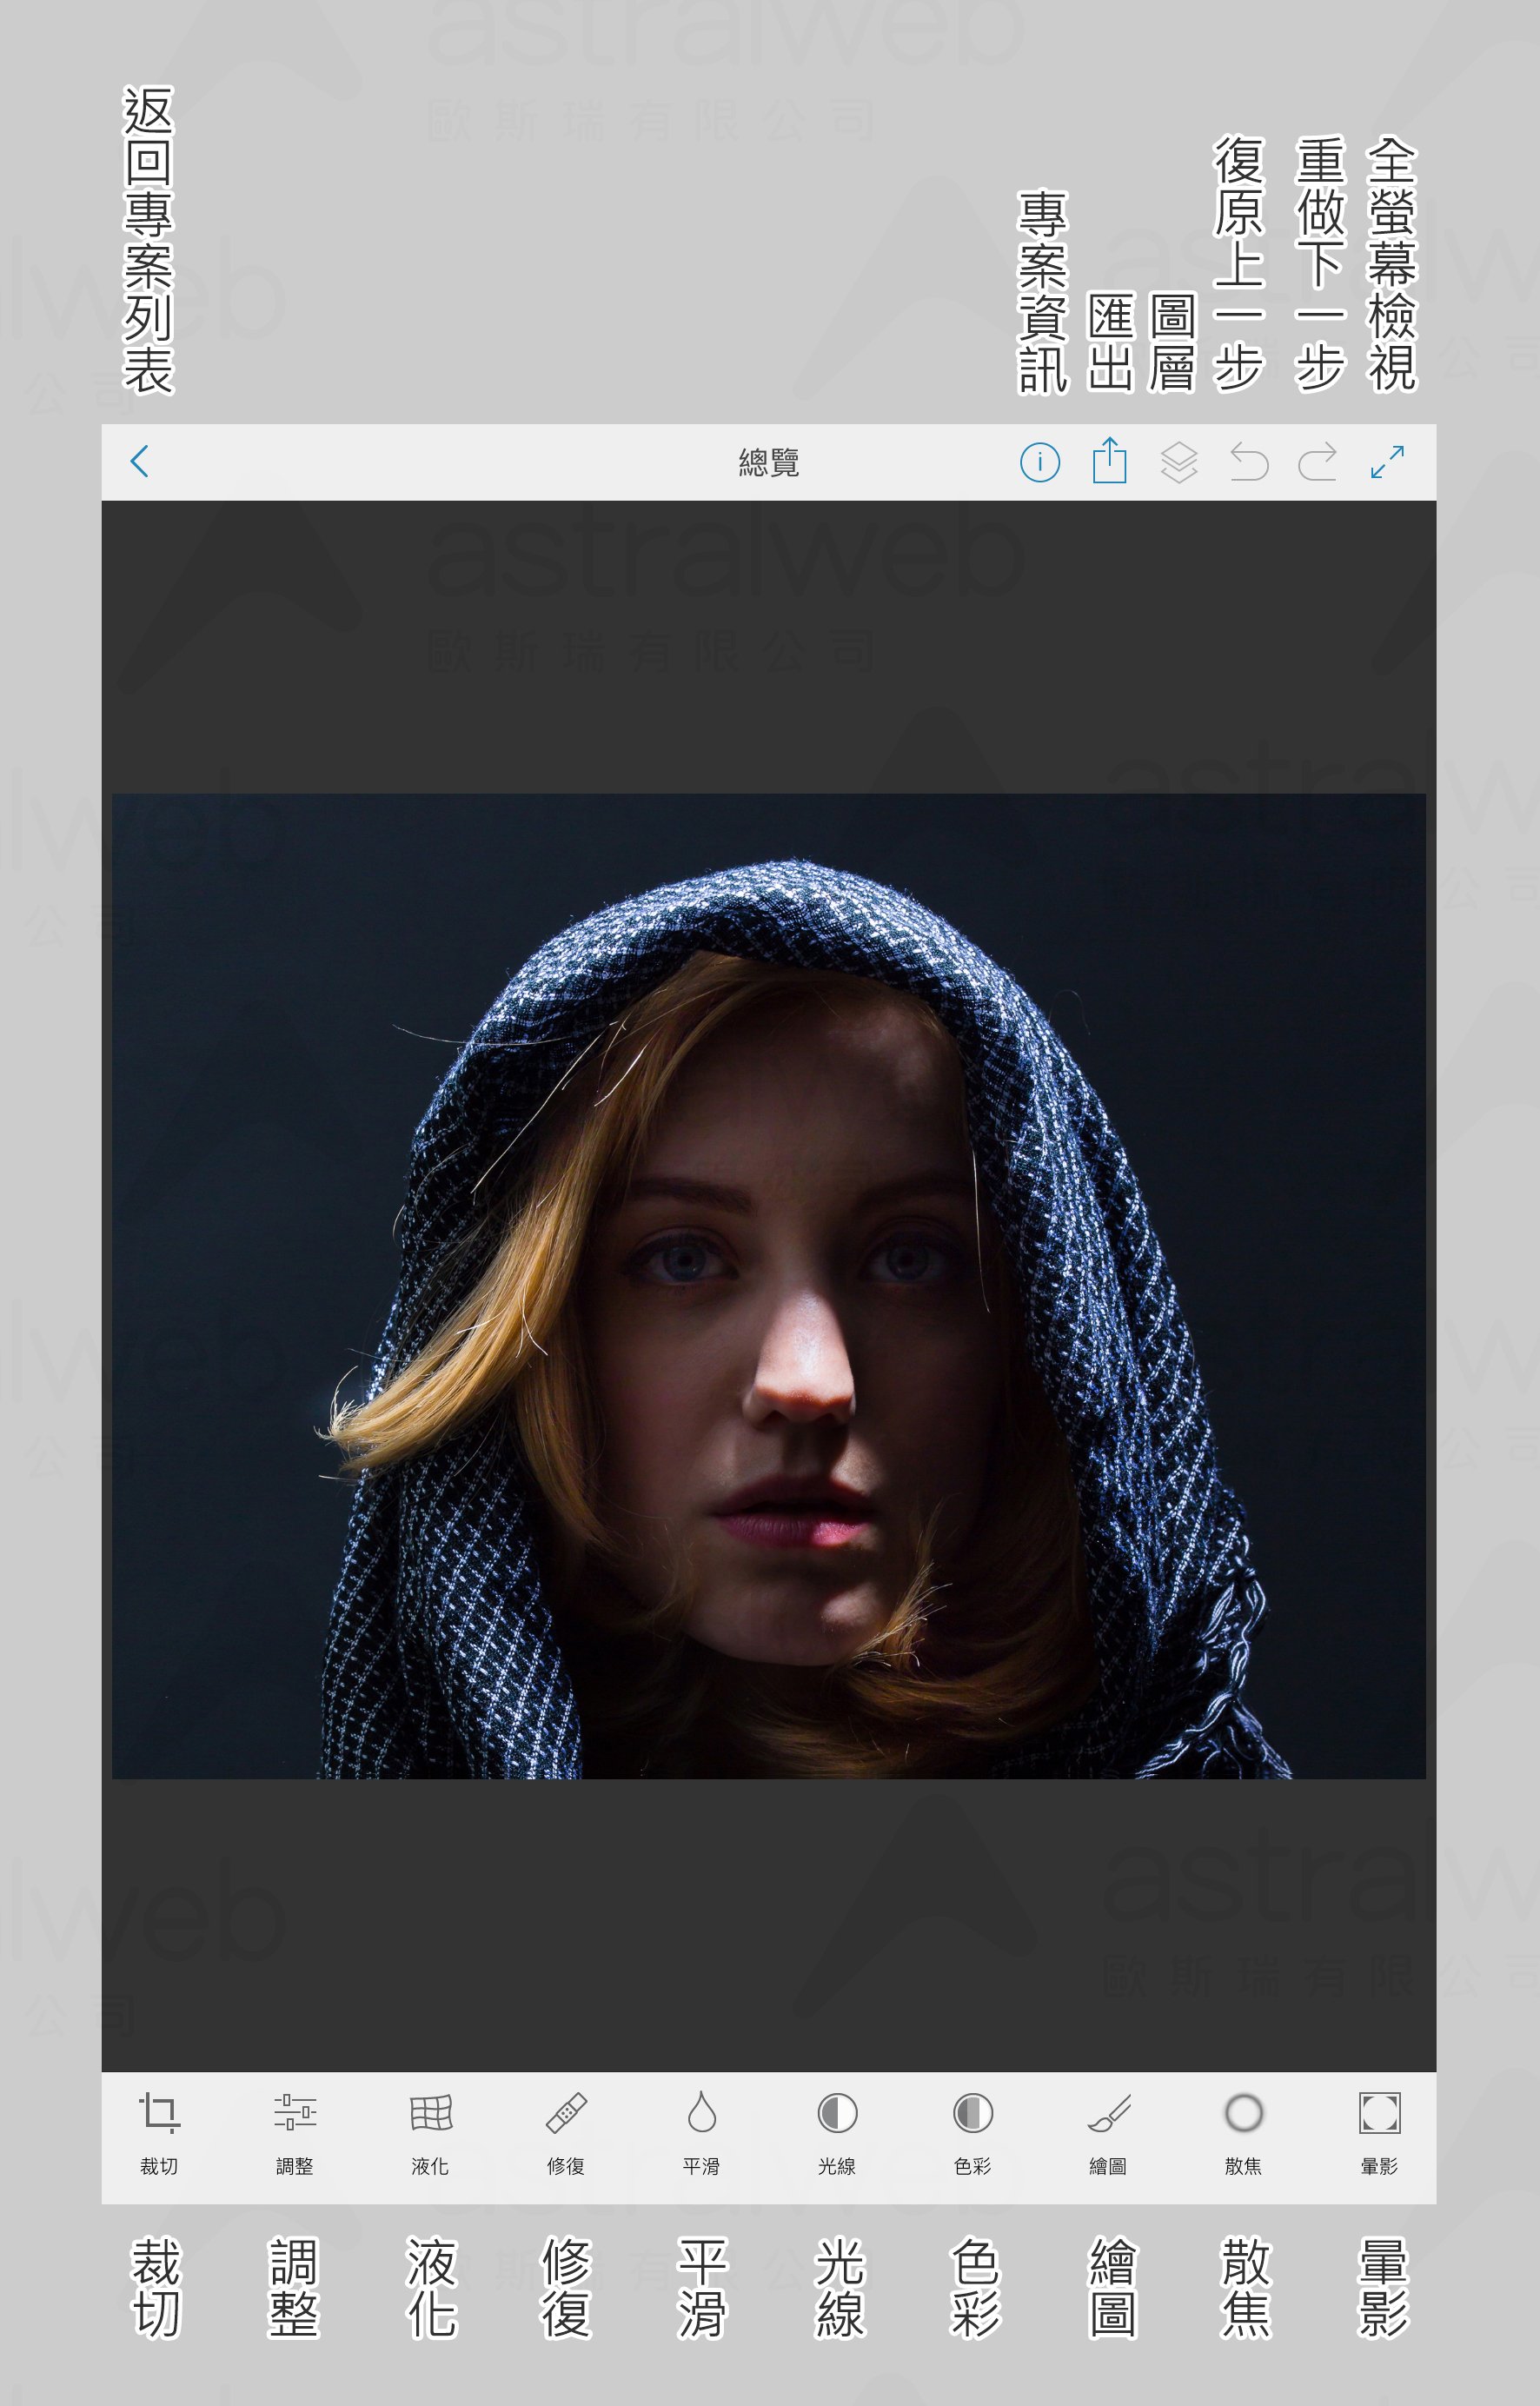Screen dimensions: 1540x2406
Task: Open project info with the circled i icon
Action: pyautogui.click(x=1040, y=462)
